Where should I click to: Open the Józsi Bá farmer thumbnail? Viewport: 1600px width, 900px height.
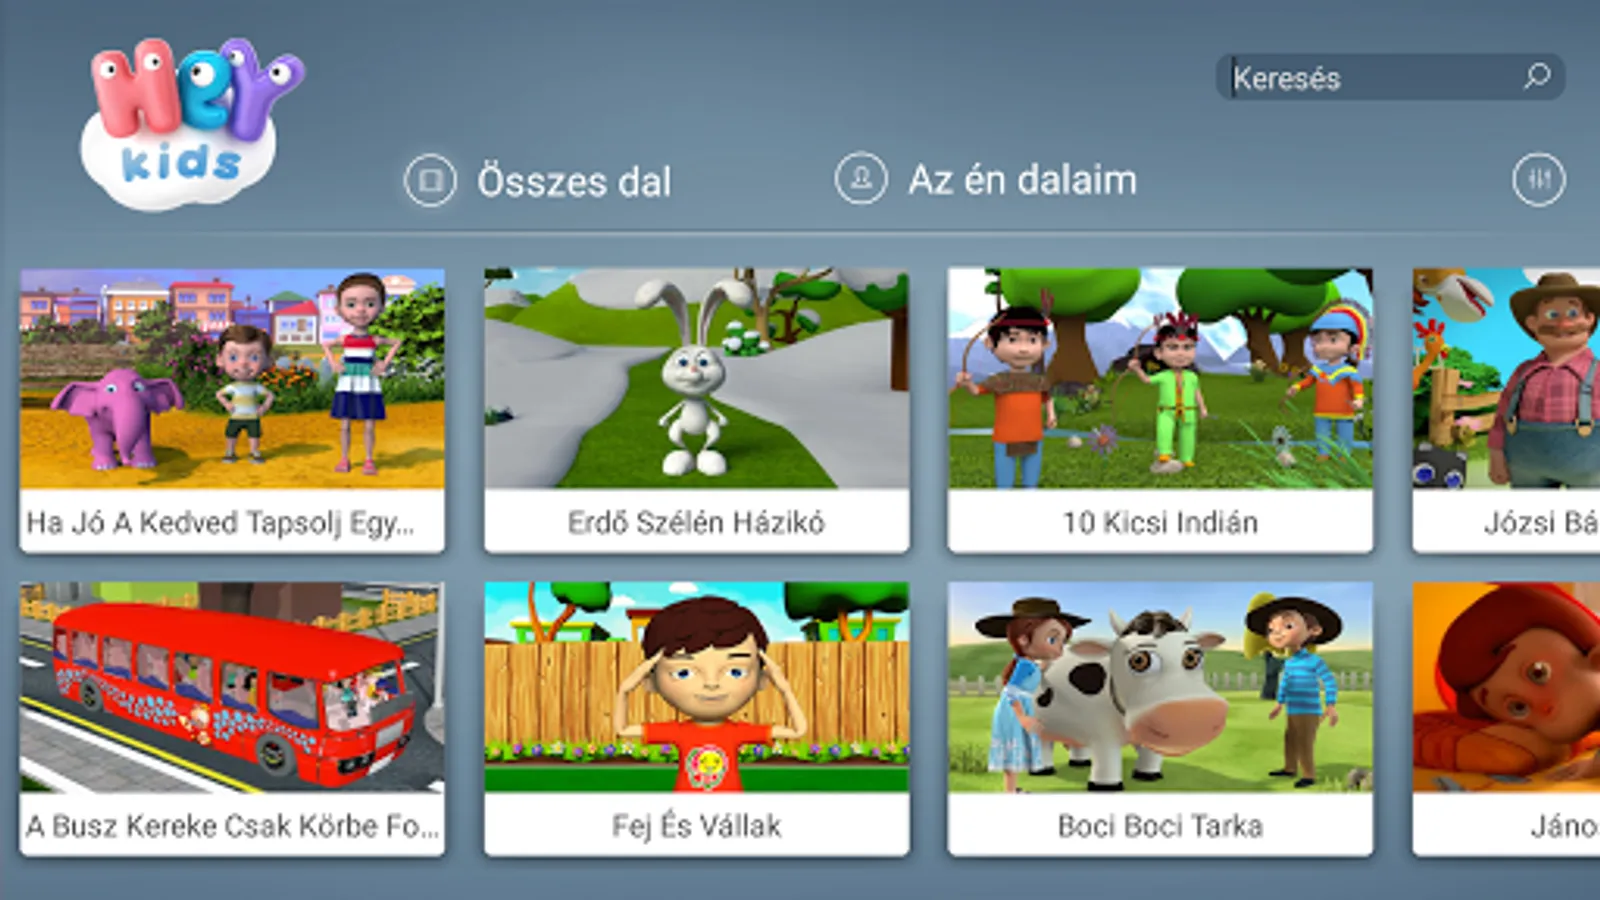pos(1506,378)
